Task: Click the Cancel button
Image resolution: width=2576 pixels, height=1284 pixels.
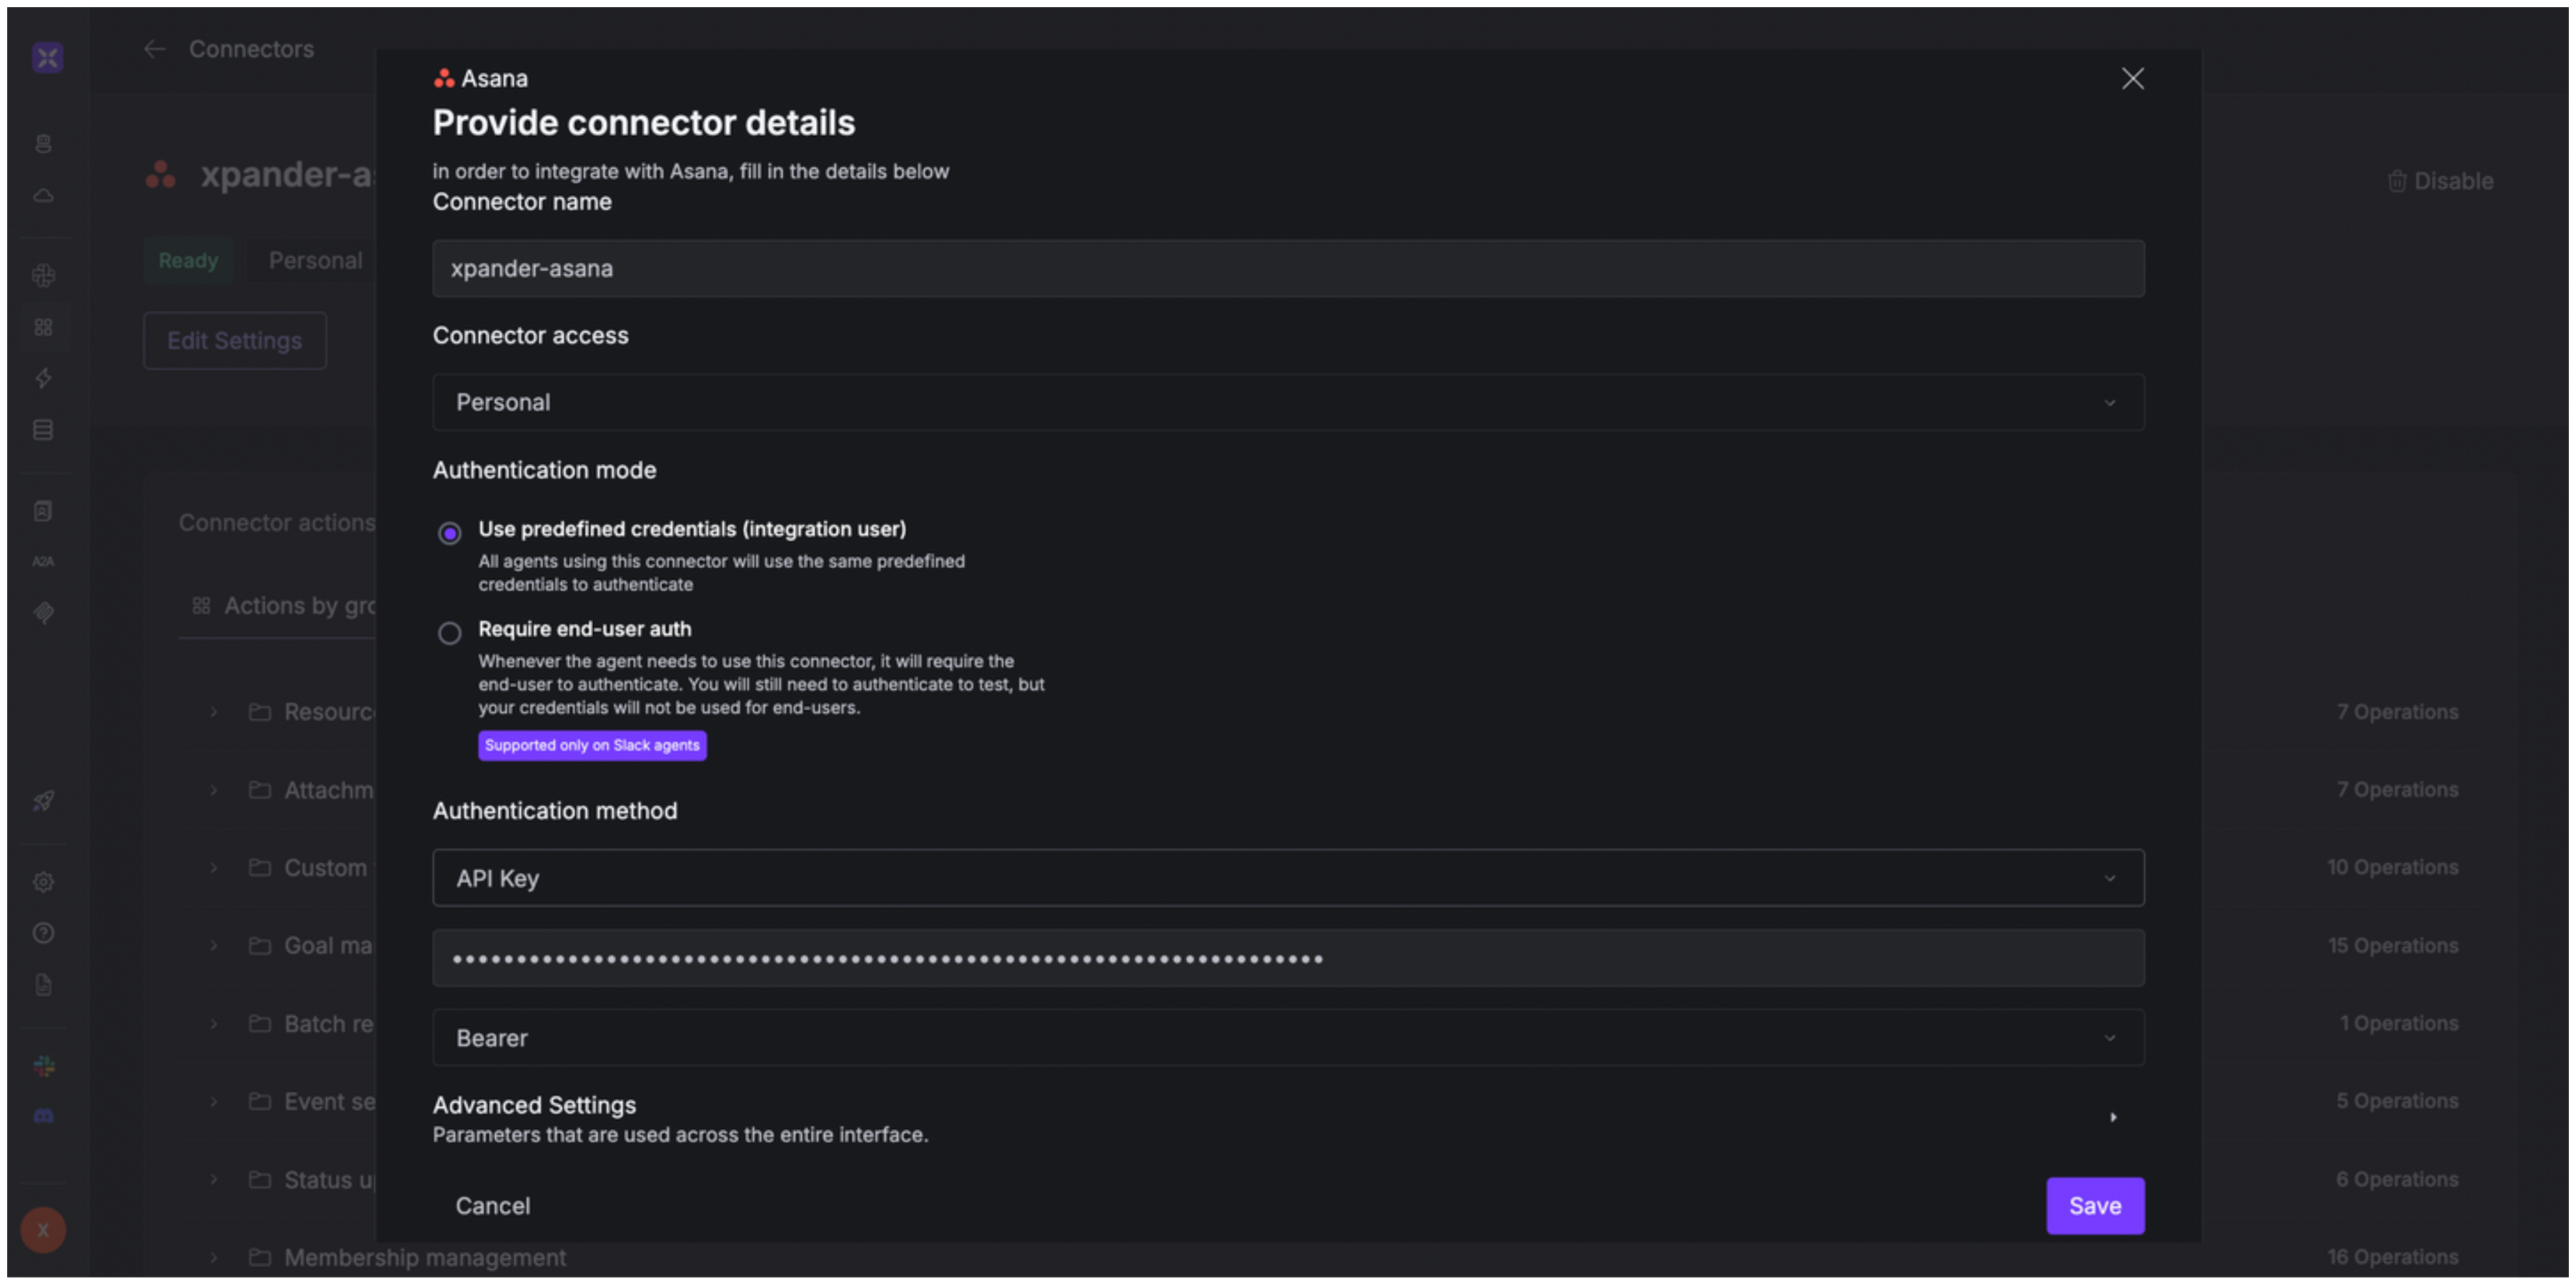Action: click(493, 1206)
